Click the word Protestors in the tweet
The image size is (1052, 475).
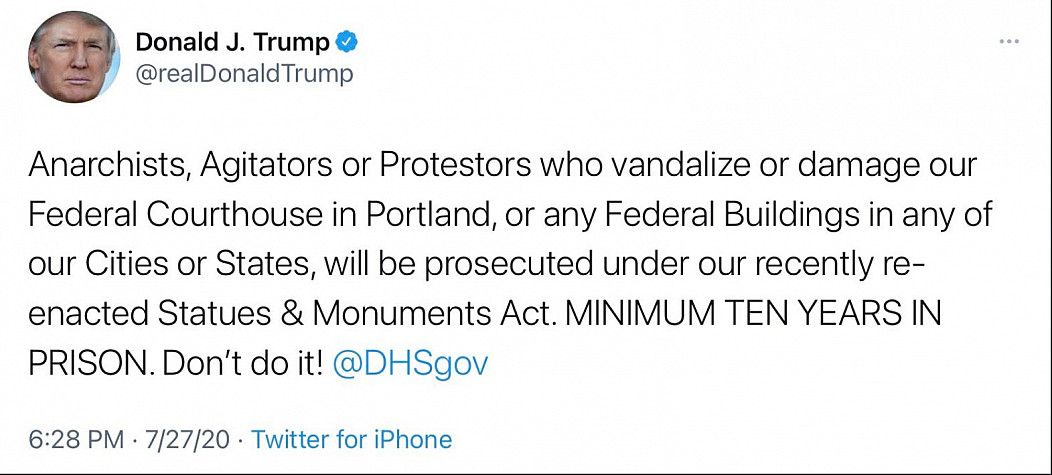[x=450, y=166]
